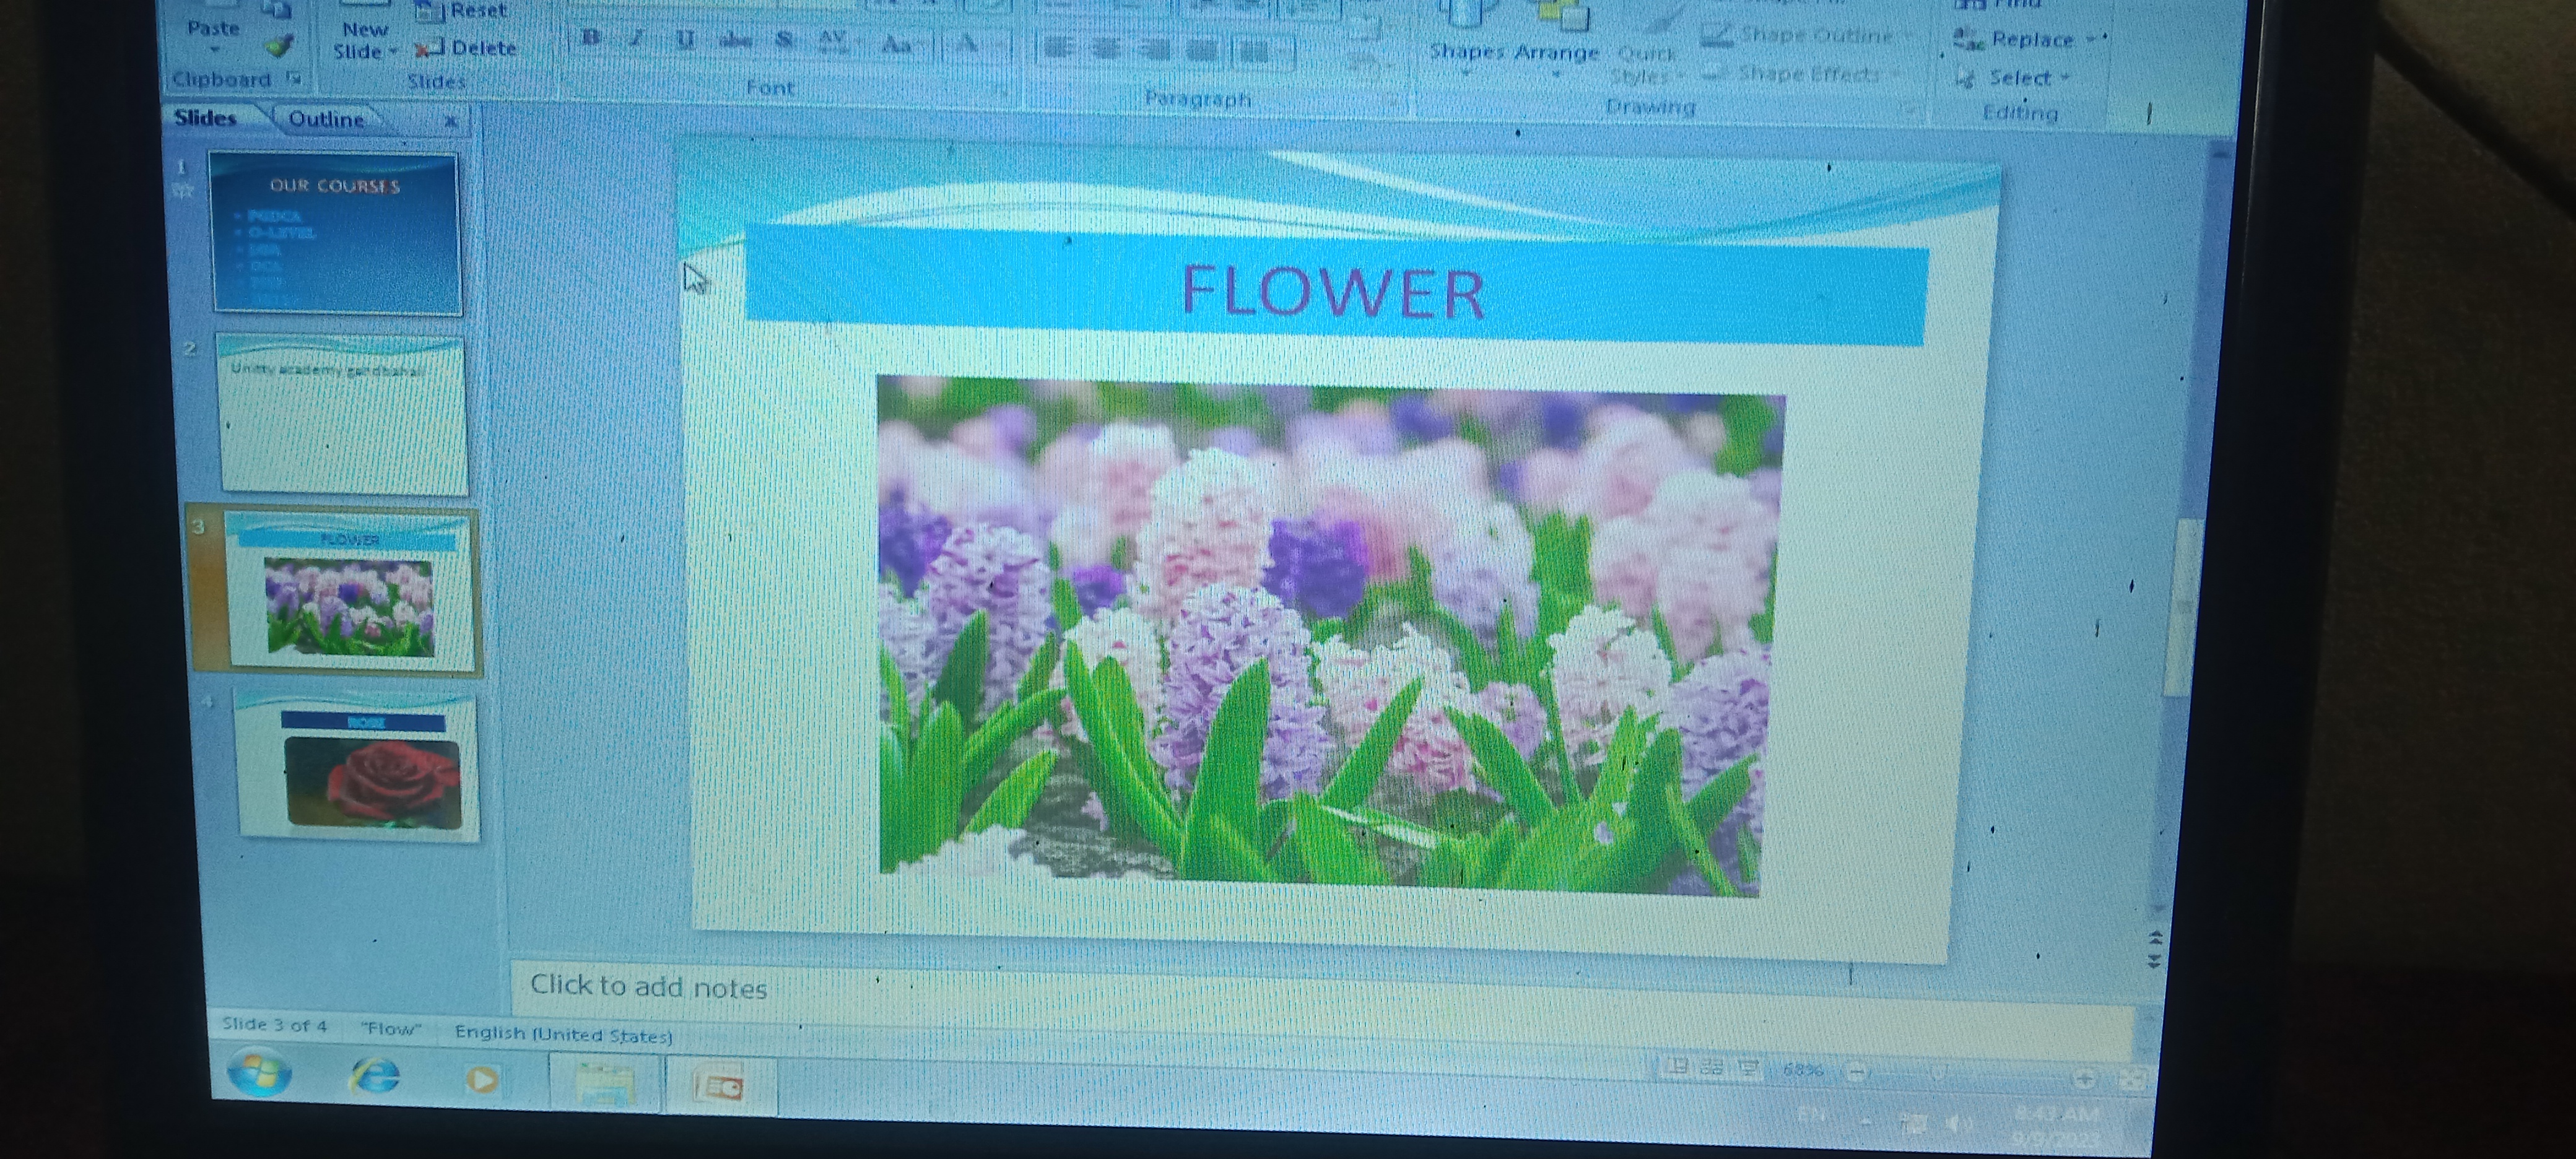Screen dimensions: 2576x1159
Task: Switch to the Outline tab
Action: point(326,119)
